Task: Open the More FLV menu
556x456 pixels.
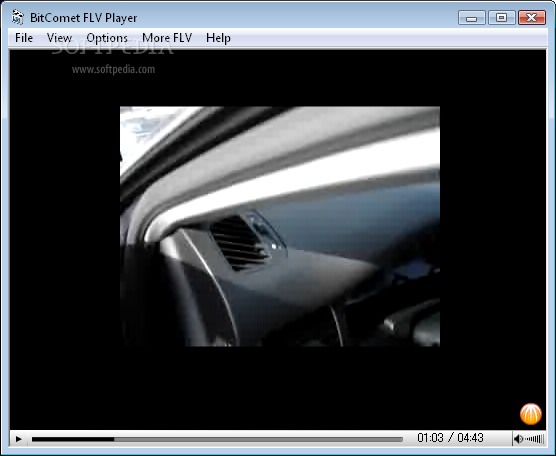Action: pyautogui.click(x=167, y=38)
